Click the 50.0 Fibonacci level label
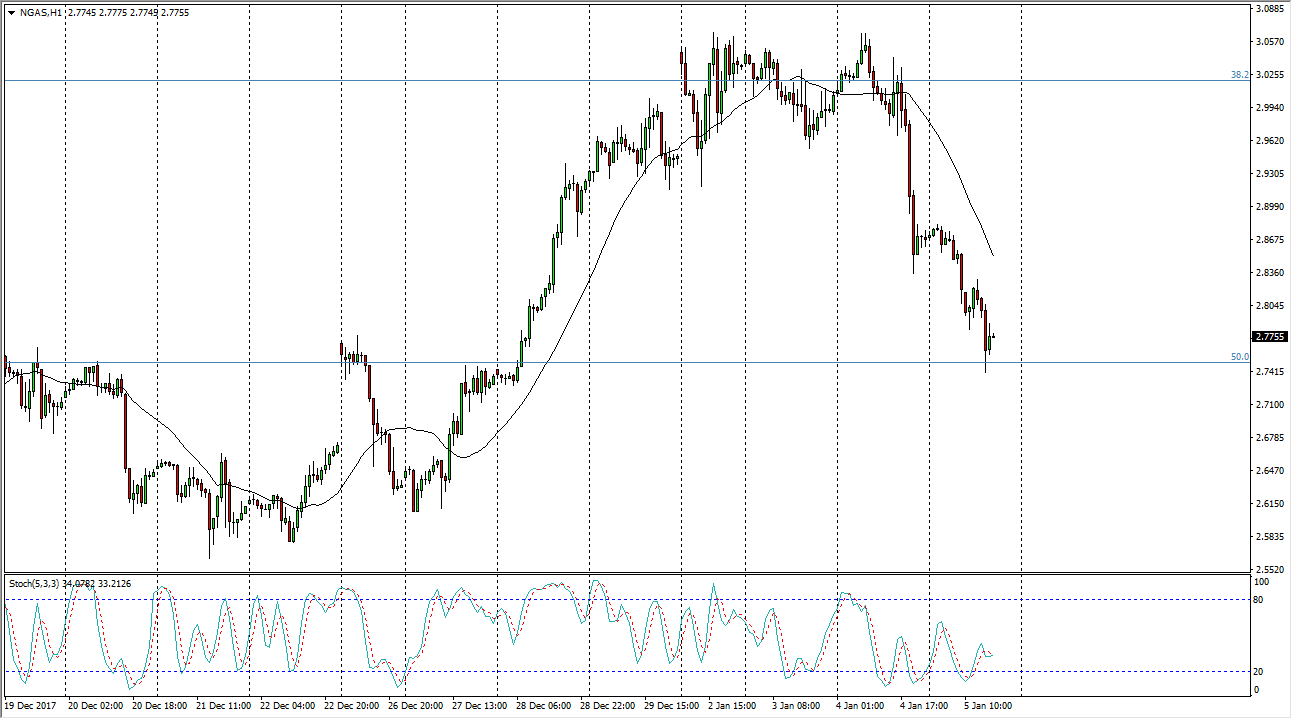Image resolution: width=1292 pixels, height=719 pixels. (x=1239, y=357)
